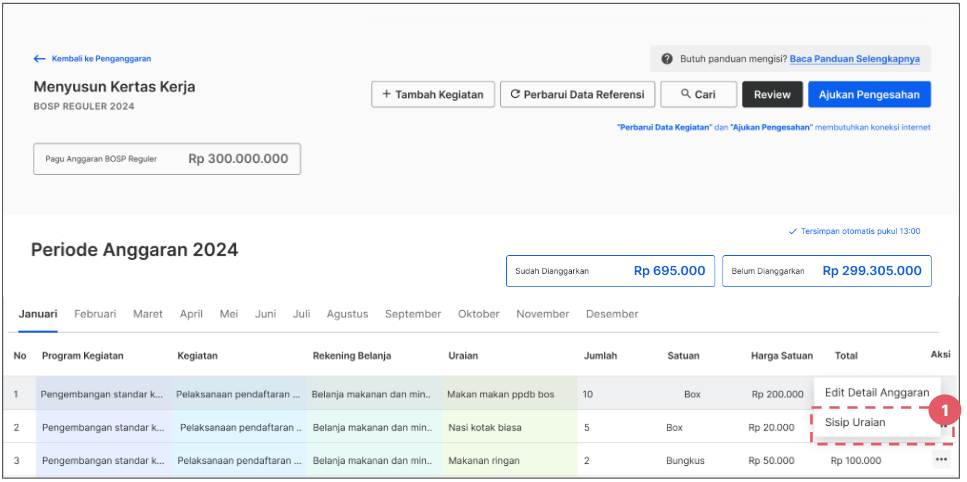Screen dimensions: 967x482
Task: Click the Satuan column header
Action: (x=683, y=356)
